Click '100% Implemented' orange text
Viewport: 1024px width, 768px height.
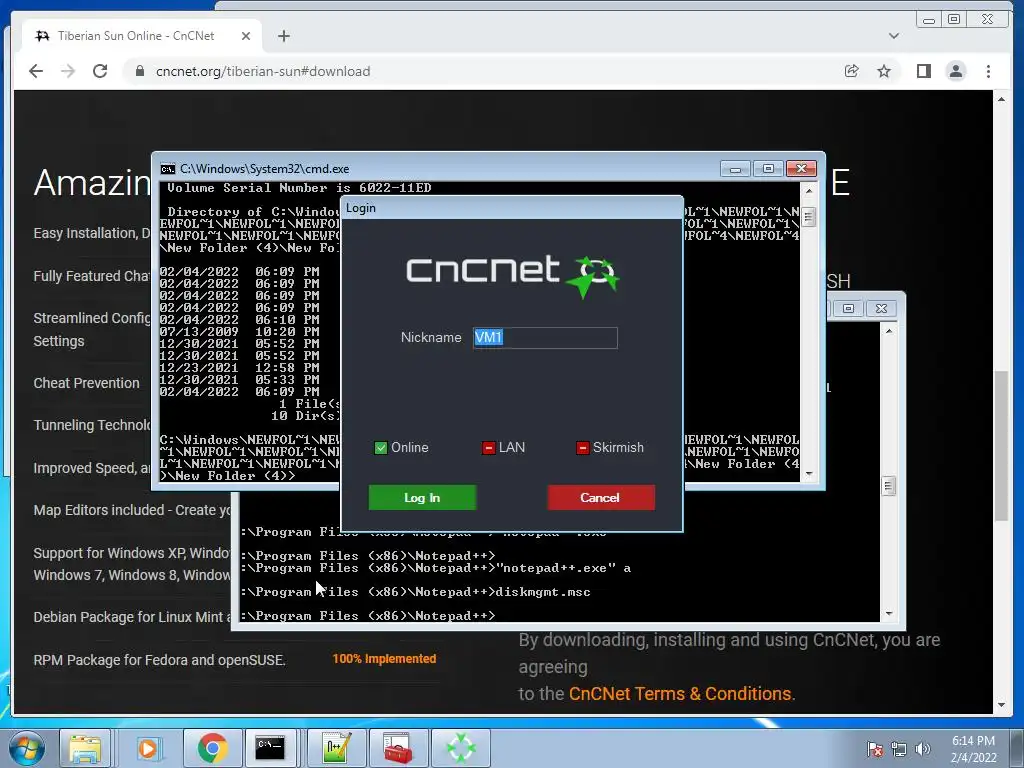point(384,659)
